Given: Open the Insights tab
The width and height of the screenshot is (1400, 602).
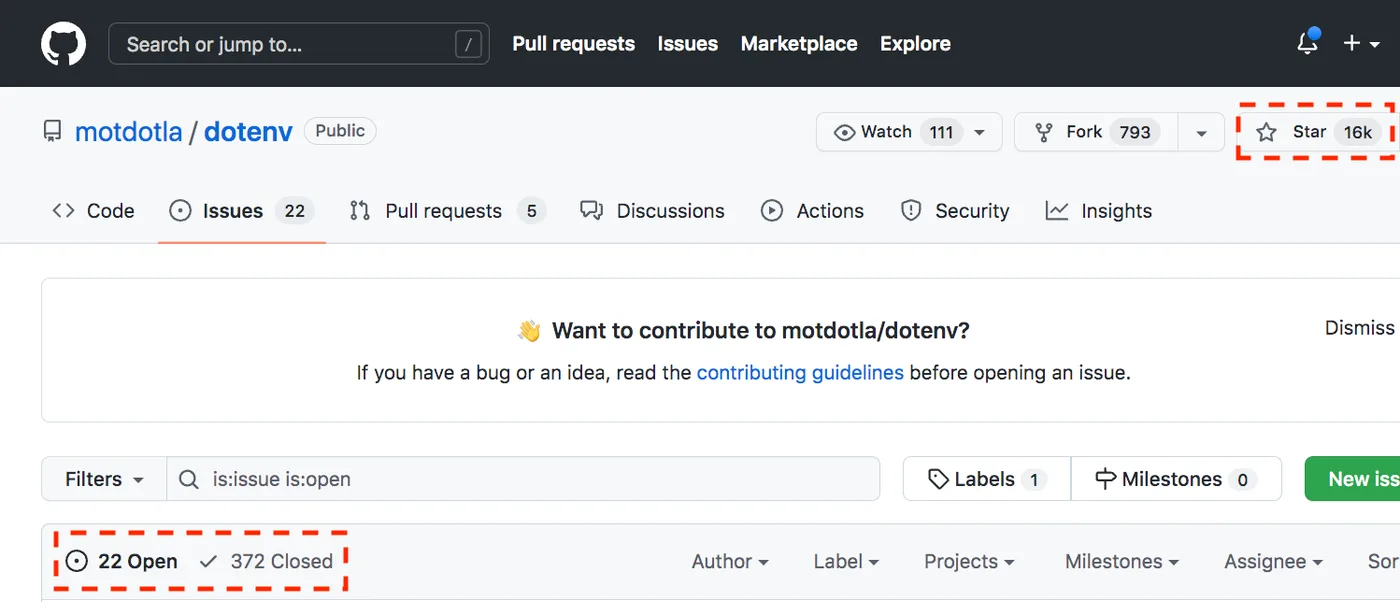Looking at the screenshot, I should 1099,211.
